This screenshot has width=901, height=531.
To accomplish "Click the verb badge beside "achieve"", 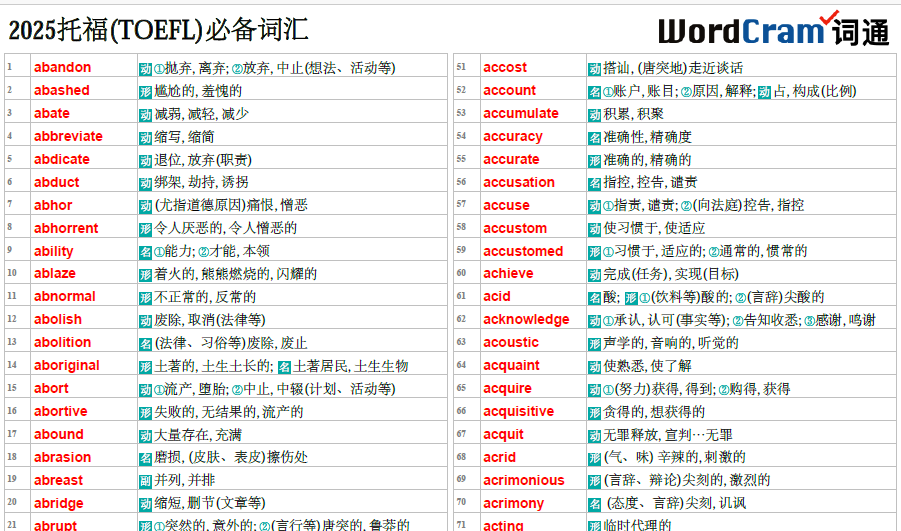I will tap(595, 274).
